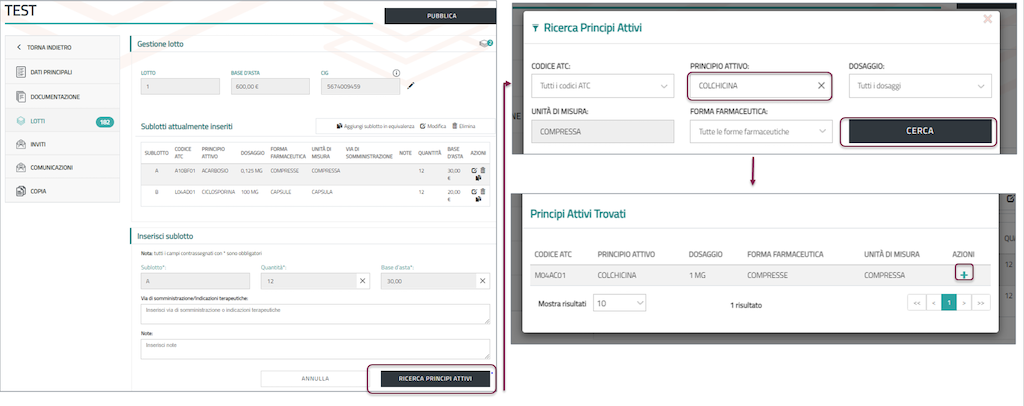Click the Gestione lotto help icon
1024x406 pixels.
[486, 43]
